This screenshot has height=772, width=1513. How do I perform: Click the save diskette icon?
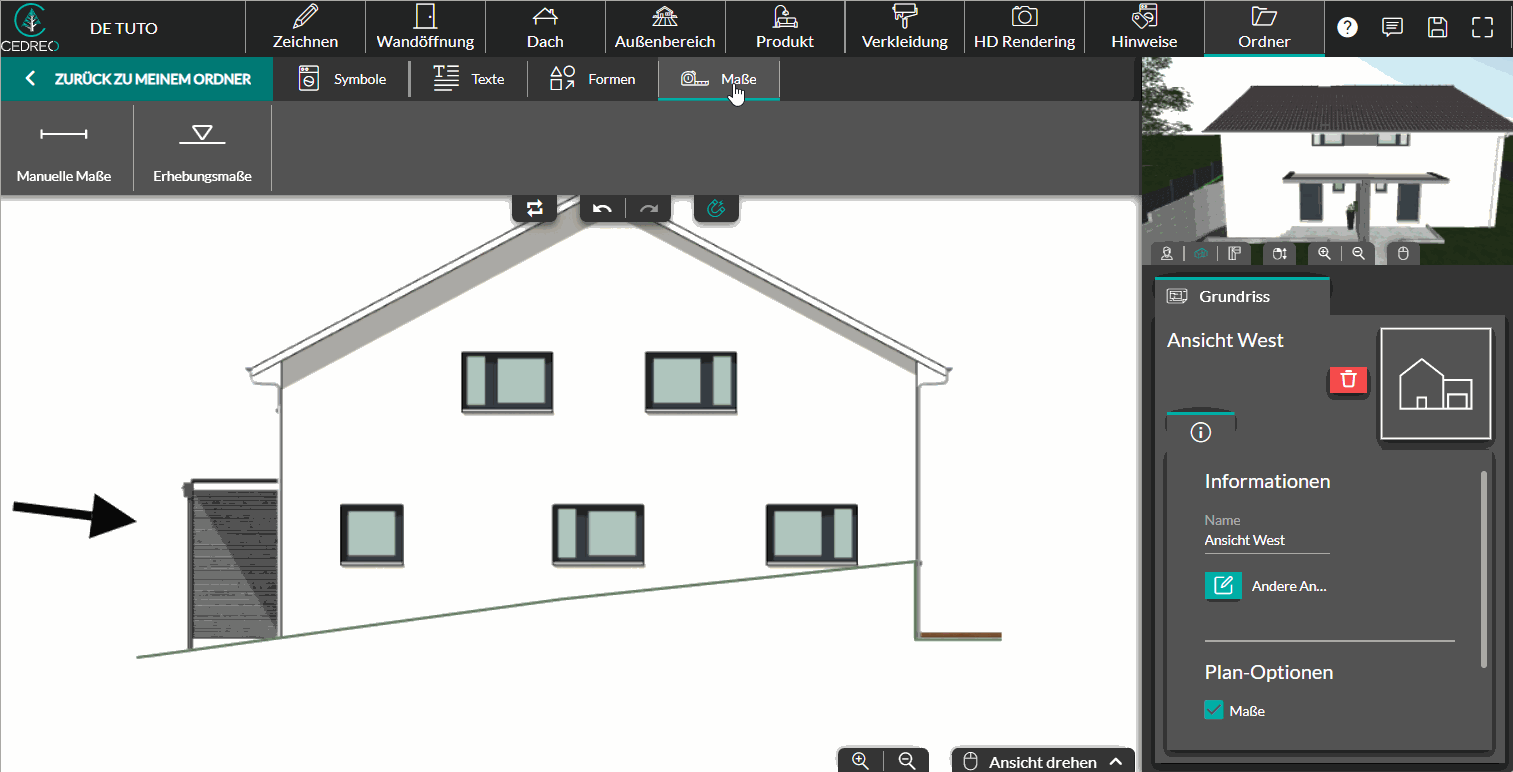(x=1437, y=28)
